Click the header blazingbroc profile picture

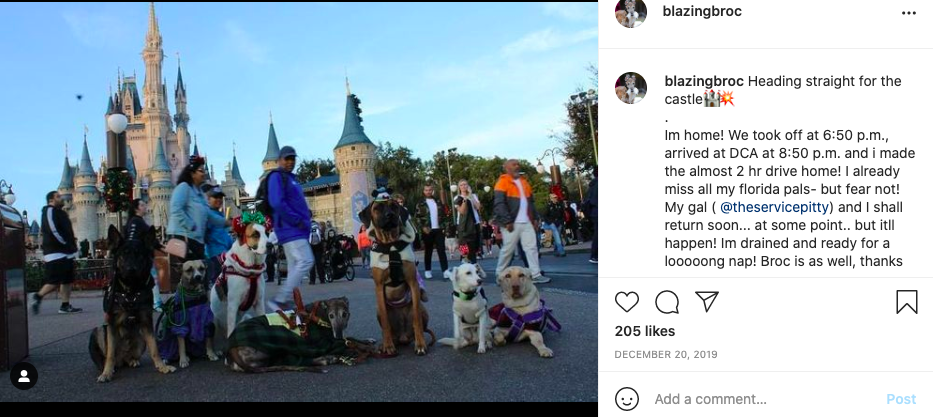tap(631, 12)
